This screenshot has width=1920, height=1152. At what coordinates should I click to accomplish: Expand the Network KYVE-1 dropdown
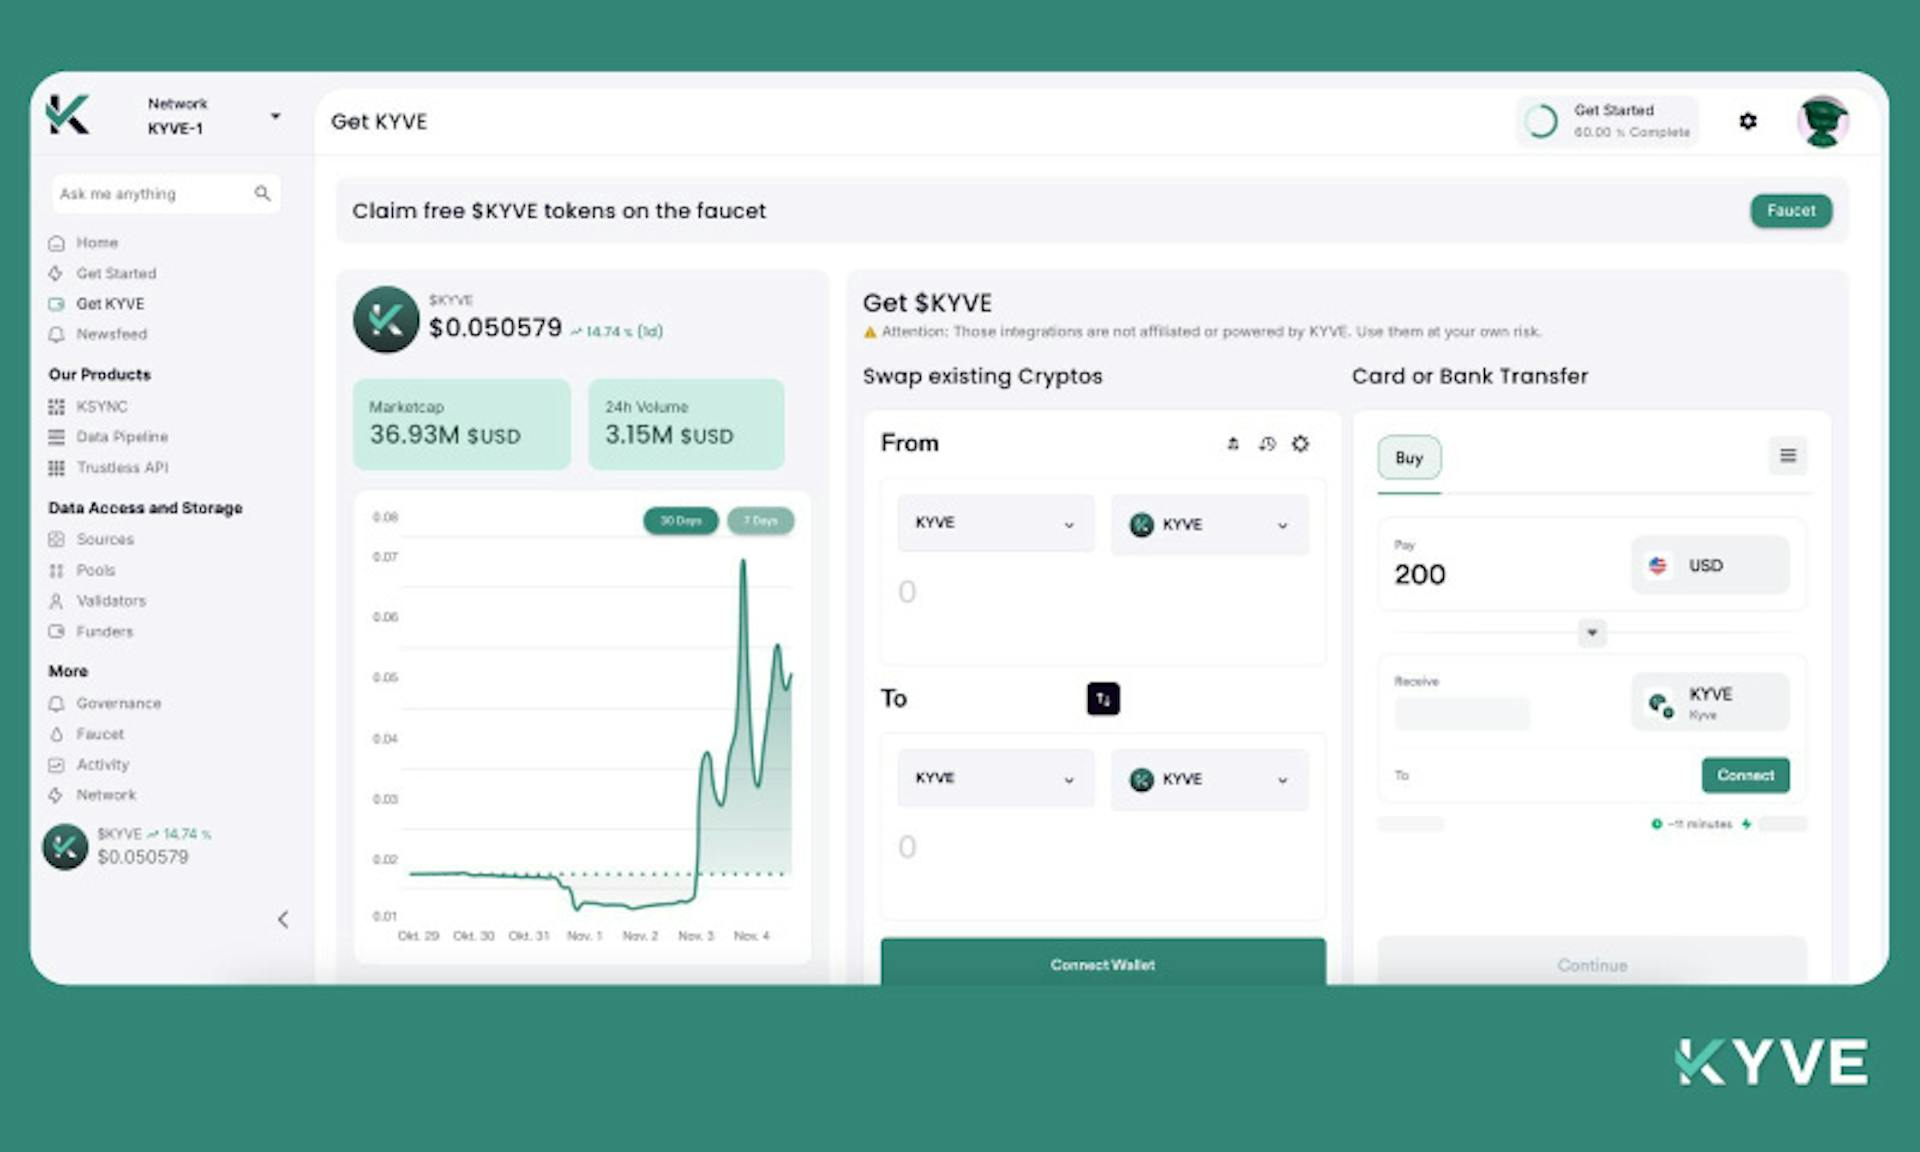[x=275, y=116]
